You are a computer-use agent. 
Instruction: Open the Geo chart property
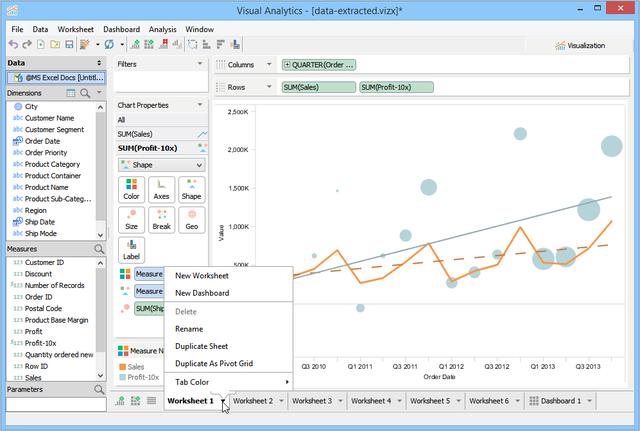pyautogui.click(x=191, y=220)
